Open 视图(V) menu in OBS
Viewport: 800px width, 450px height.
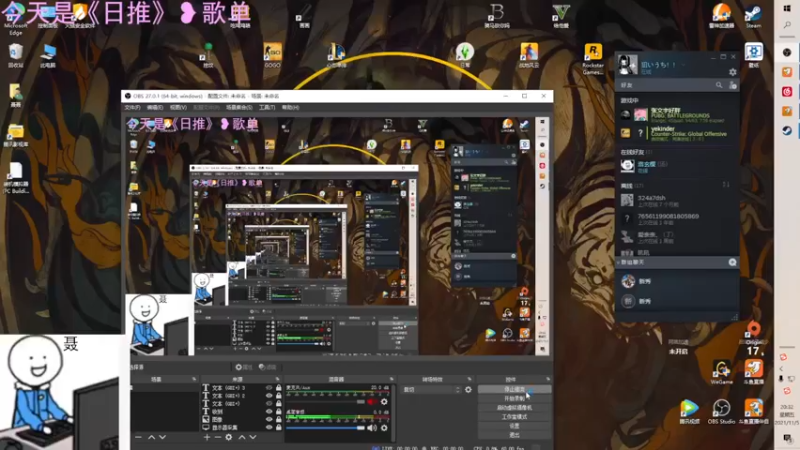tap(178, 108)
